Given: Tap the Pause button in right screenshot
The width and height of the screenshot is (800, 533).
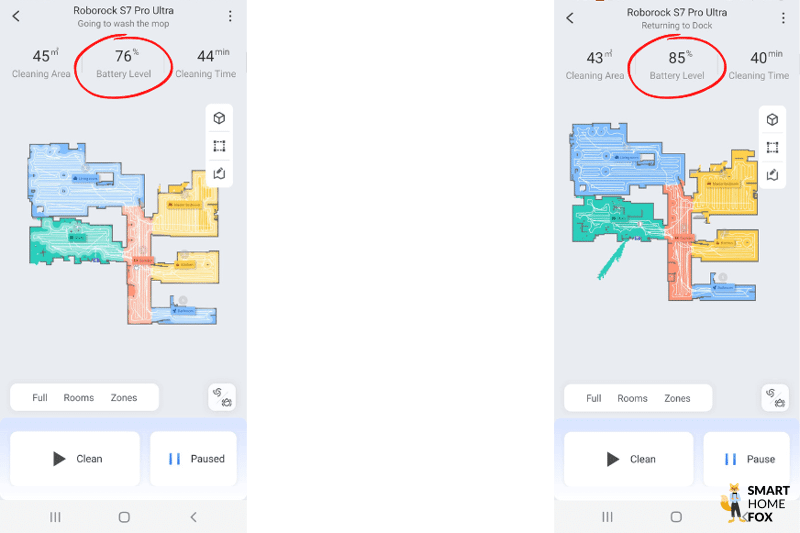Looking at the screenshot, I should (746, 459).
